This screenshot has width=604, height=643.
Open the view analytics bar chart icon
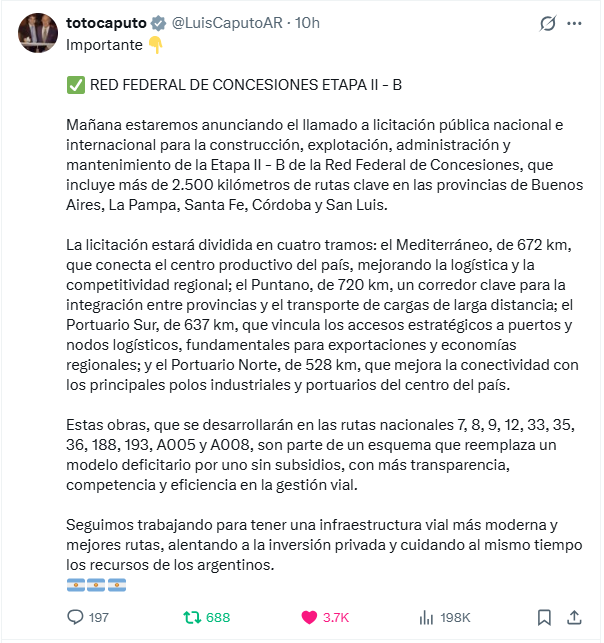(425, 617)
